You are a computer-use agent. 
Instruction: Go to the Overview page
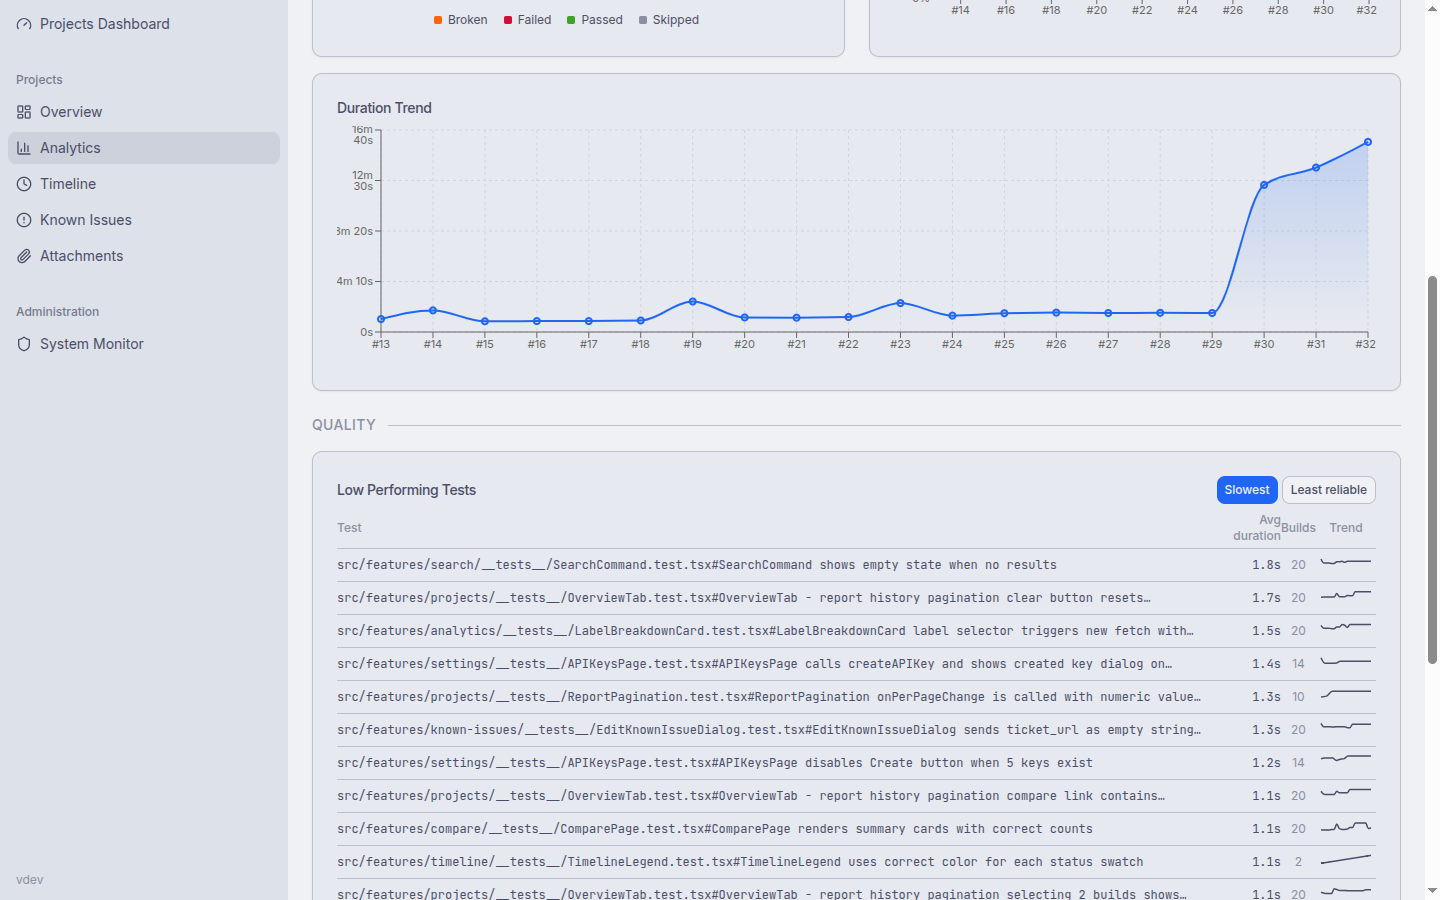[x=144, y=112]
